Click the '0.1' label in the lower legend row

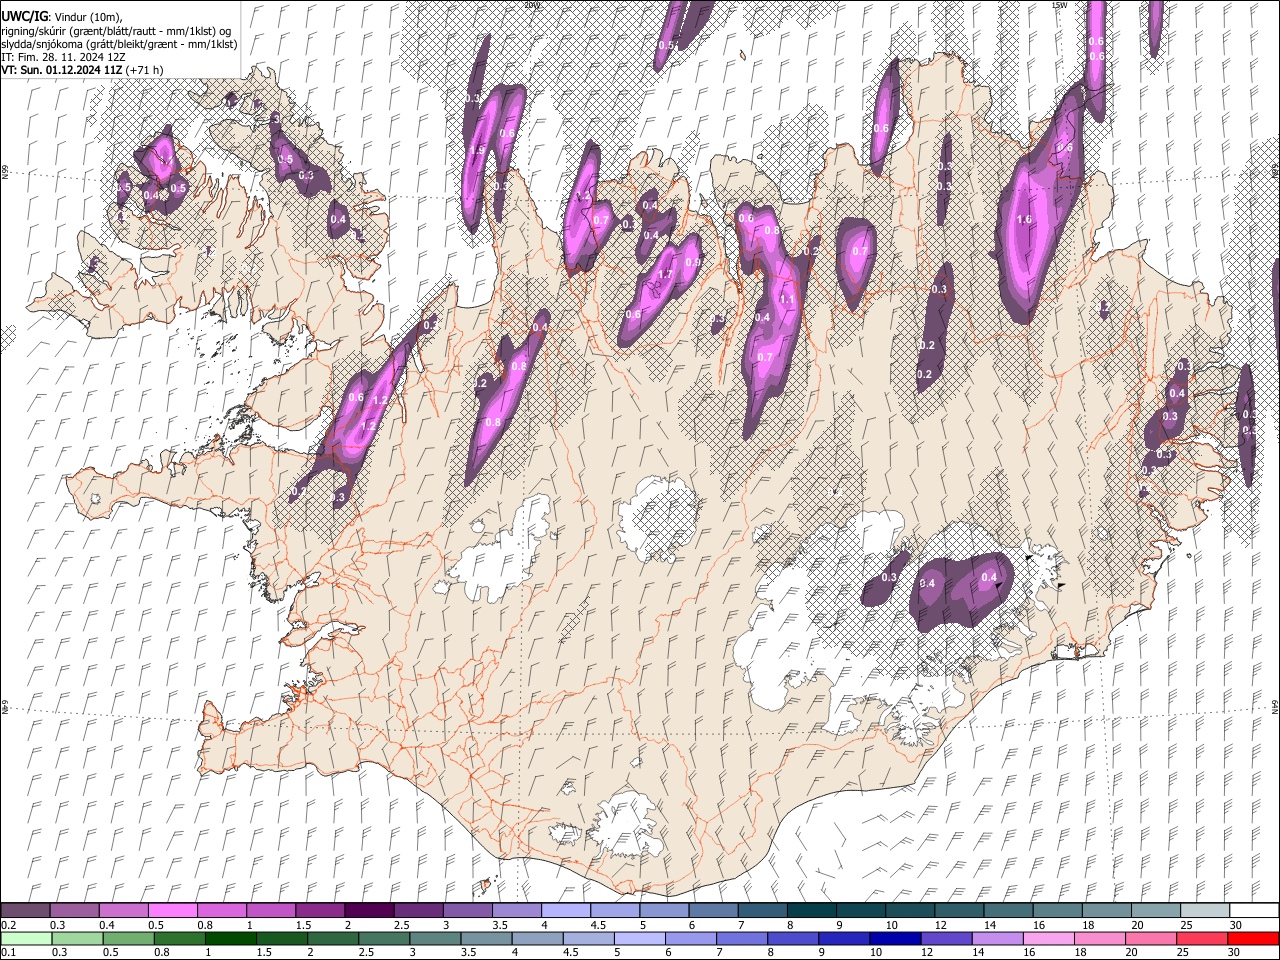[x=8, y=952]
